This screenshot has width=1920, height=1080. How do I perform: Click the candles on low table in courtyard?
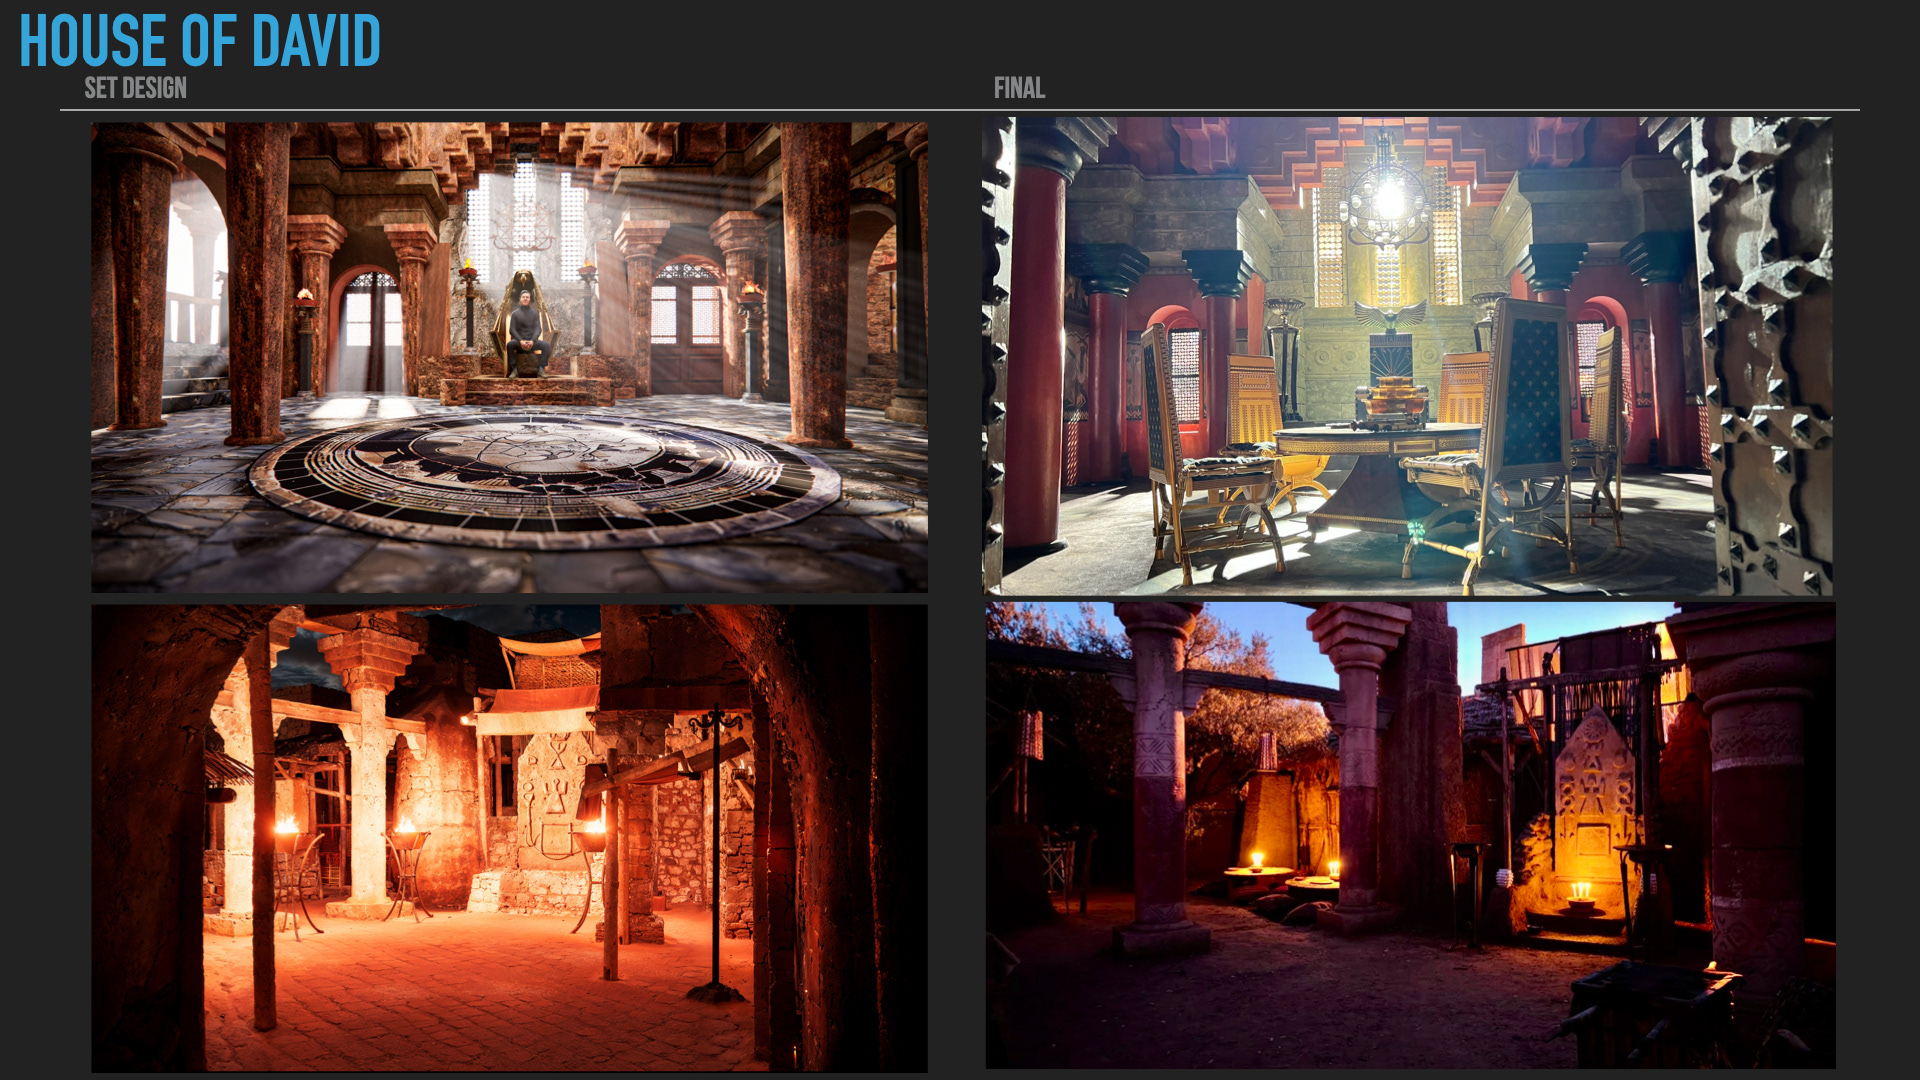tap(1258, 864)
